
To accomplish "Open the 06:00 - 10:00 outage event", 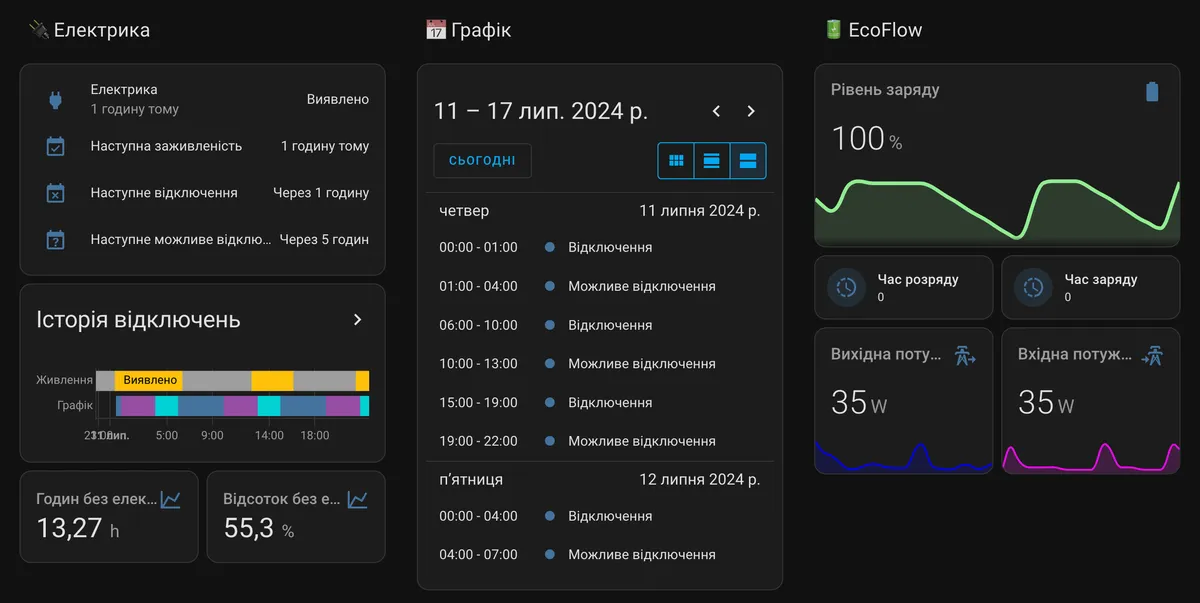I will click(600, 325).
